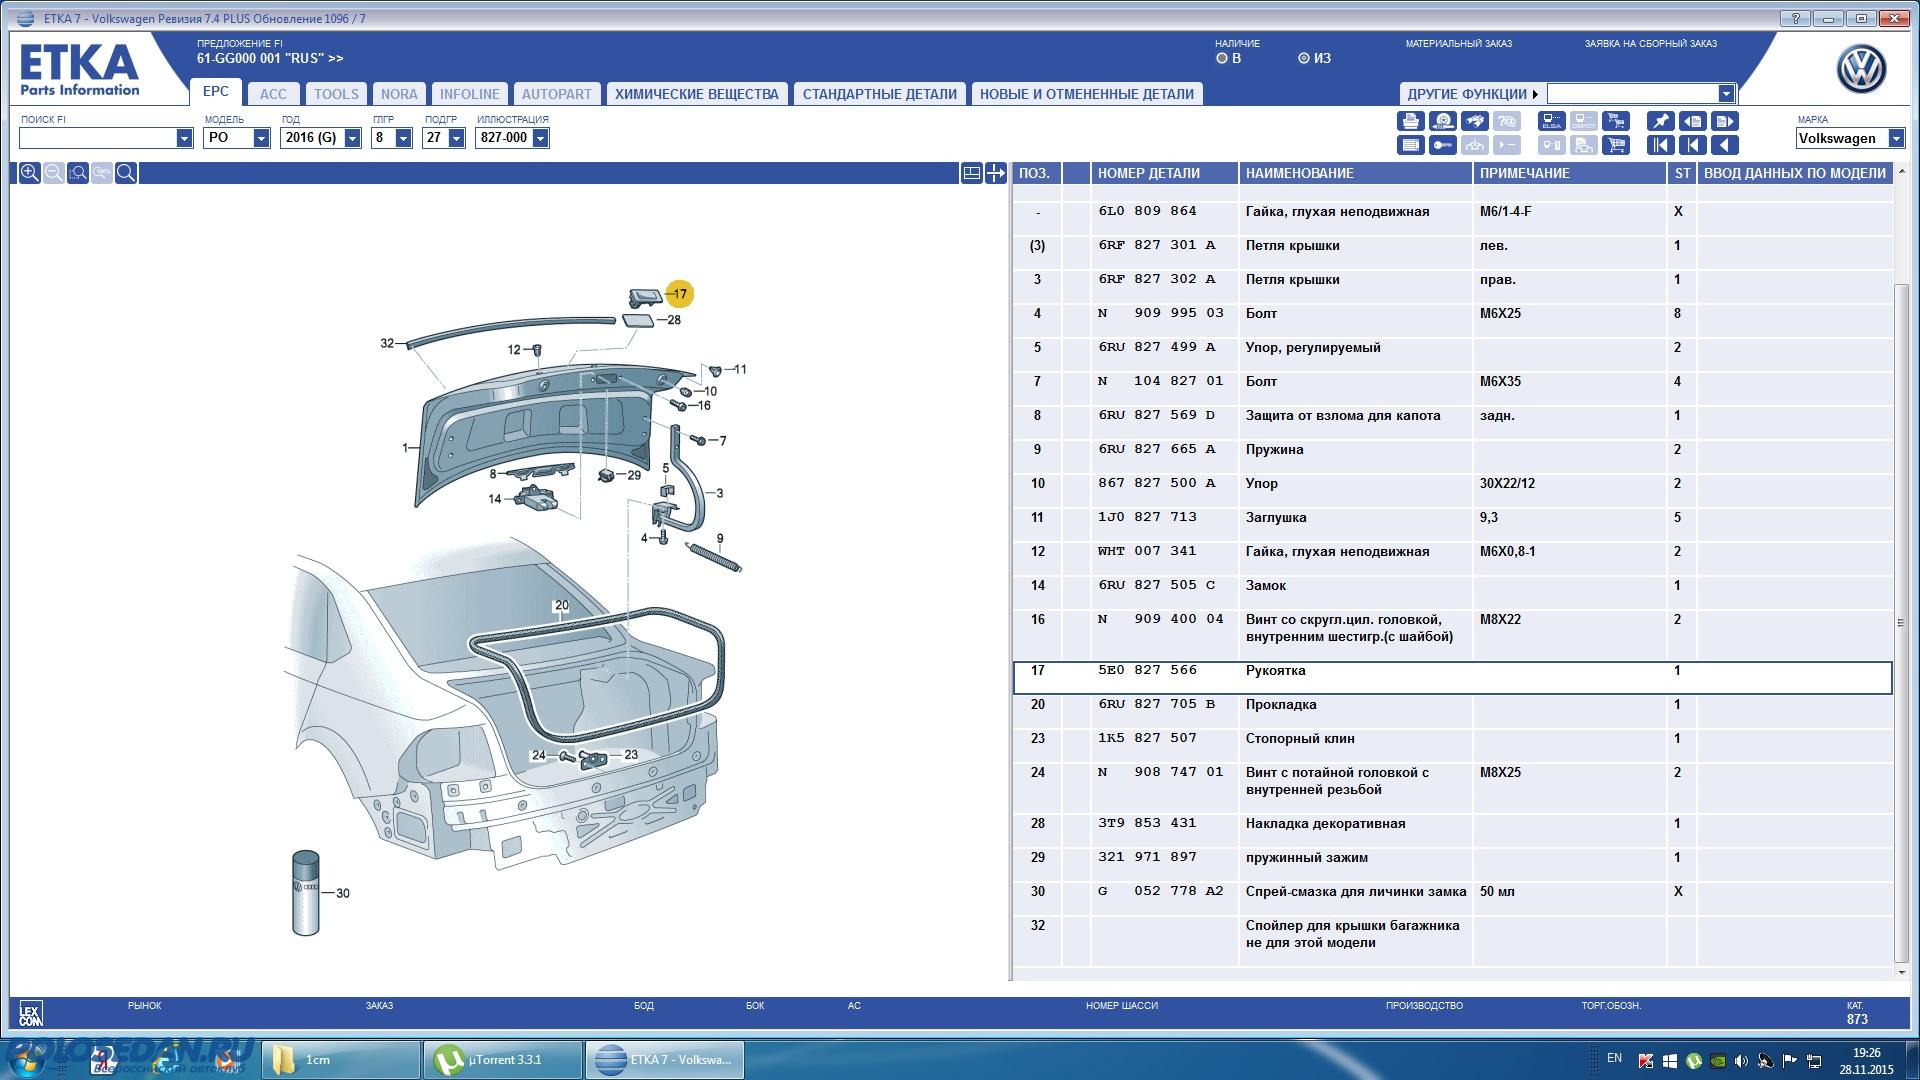Click the key icon in the toolbar
Image resolution: width=1920 pixels, height=1080 pixels.
pos(1443,145)
